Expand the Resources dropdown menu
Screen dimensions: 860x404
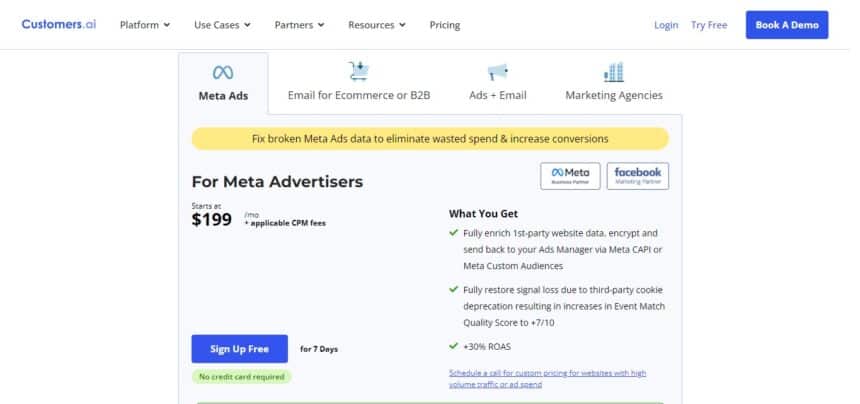click(x=377, y=25)
